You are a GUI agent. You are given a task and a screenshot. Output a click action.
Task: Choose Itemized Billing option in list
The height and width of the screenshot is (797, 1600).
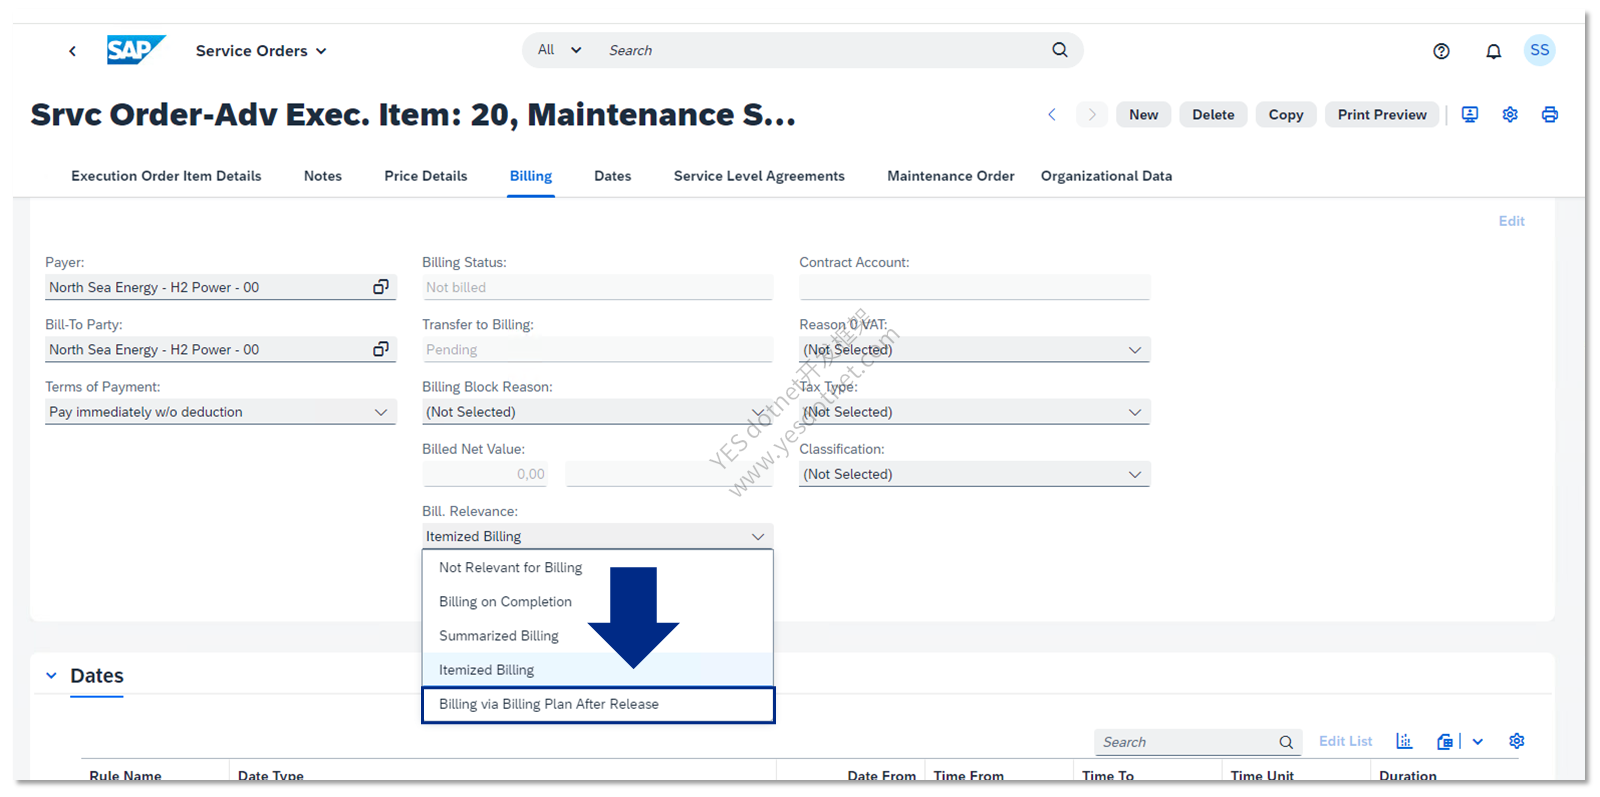coord(597,669)
